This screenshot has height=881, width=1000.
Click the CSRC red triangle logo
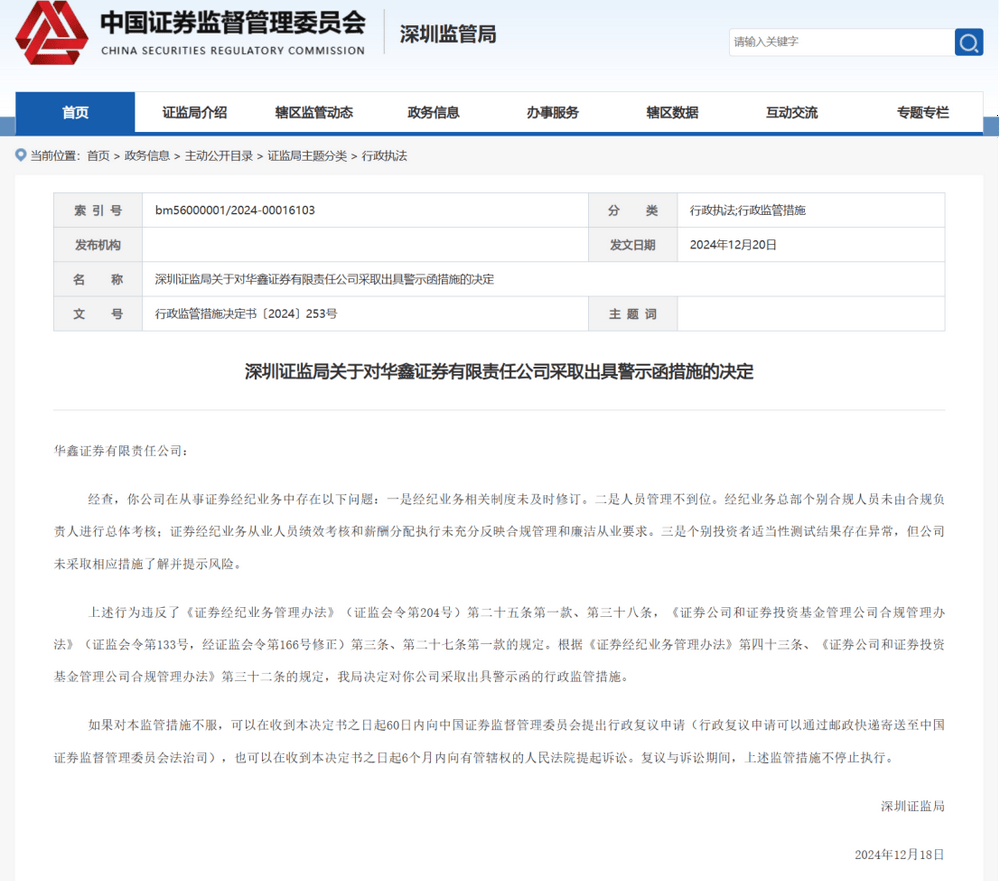[52, 33]
